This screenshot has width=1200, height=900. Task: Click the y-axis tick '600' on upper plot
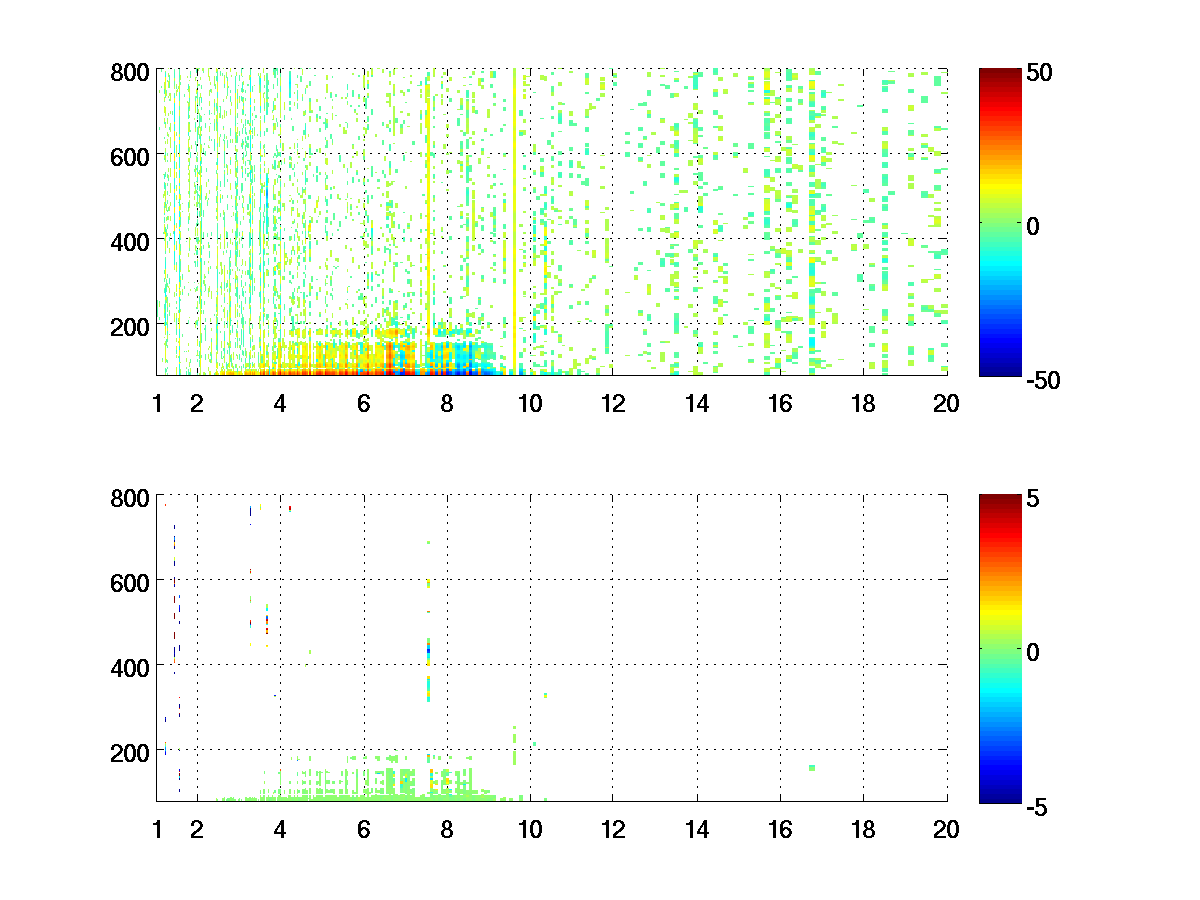click(130, 156)
